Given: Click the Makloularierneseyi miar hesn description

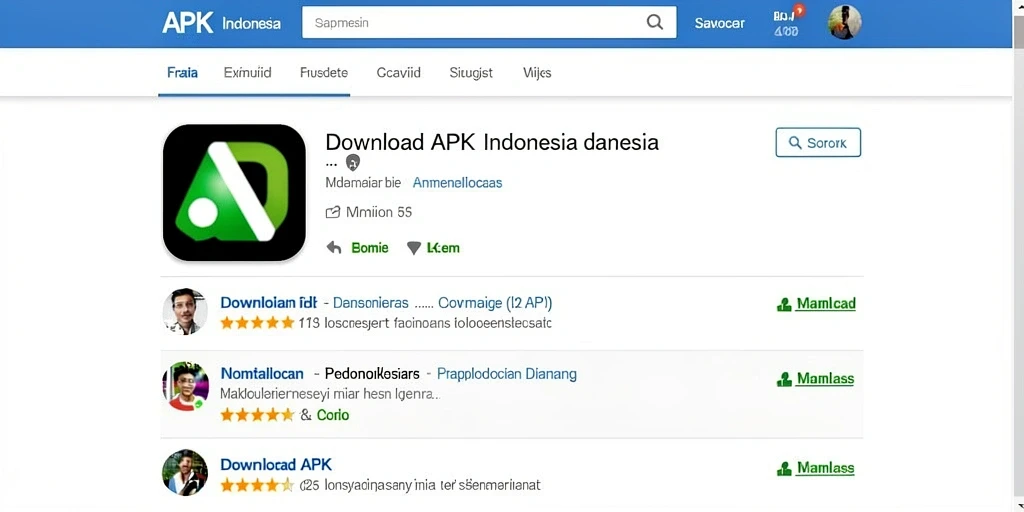Looking at the screenshot, I should tap(330, 394).
